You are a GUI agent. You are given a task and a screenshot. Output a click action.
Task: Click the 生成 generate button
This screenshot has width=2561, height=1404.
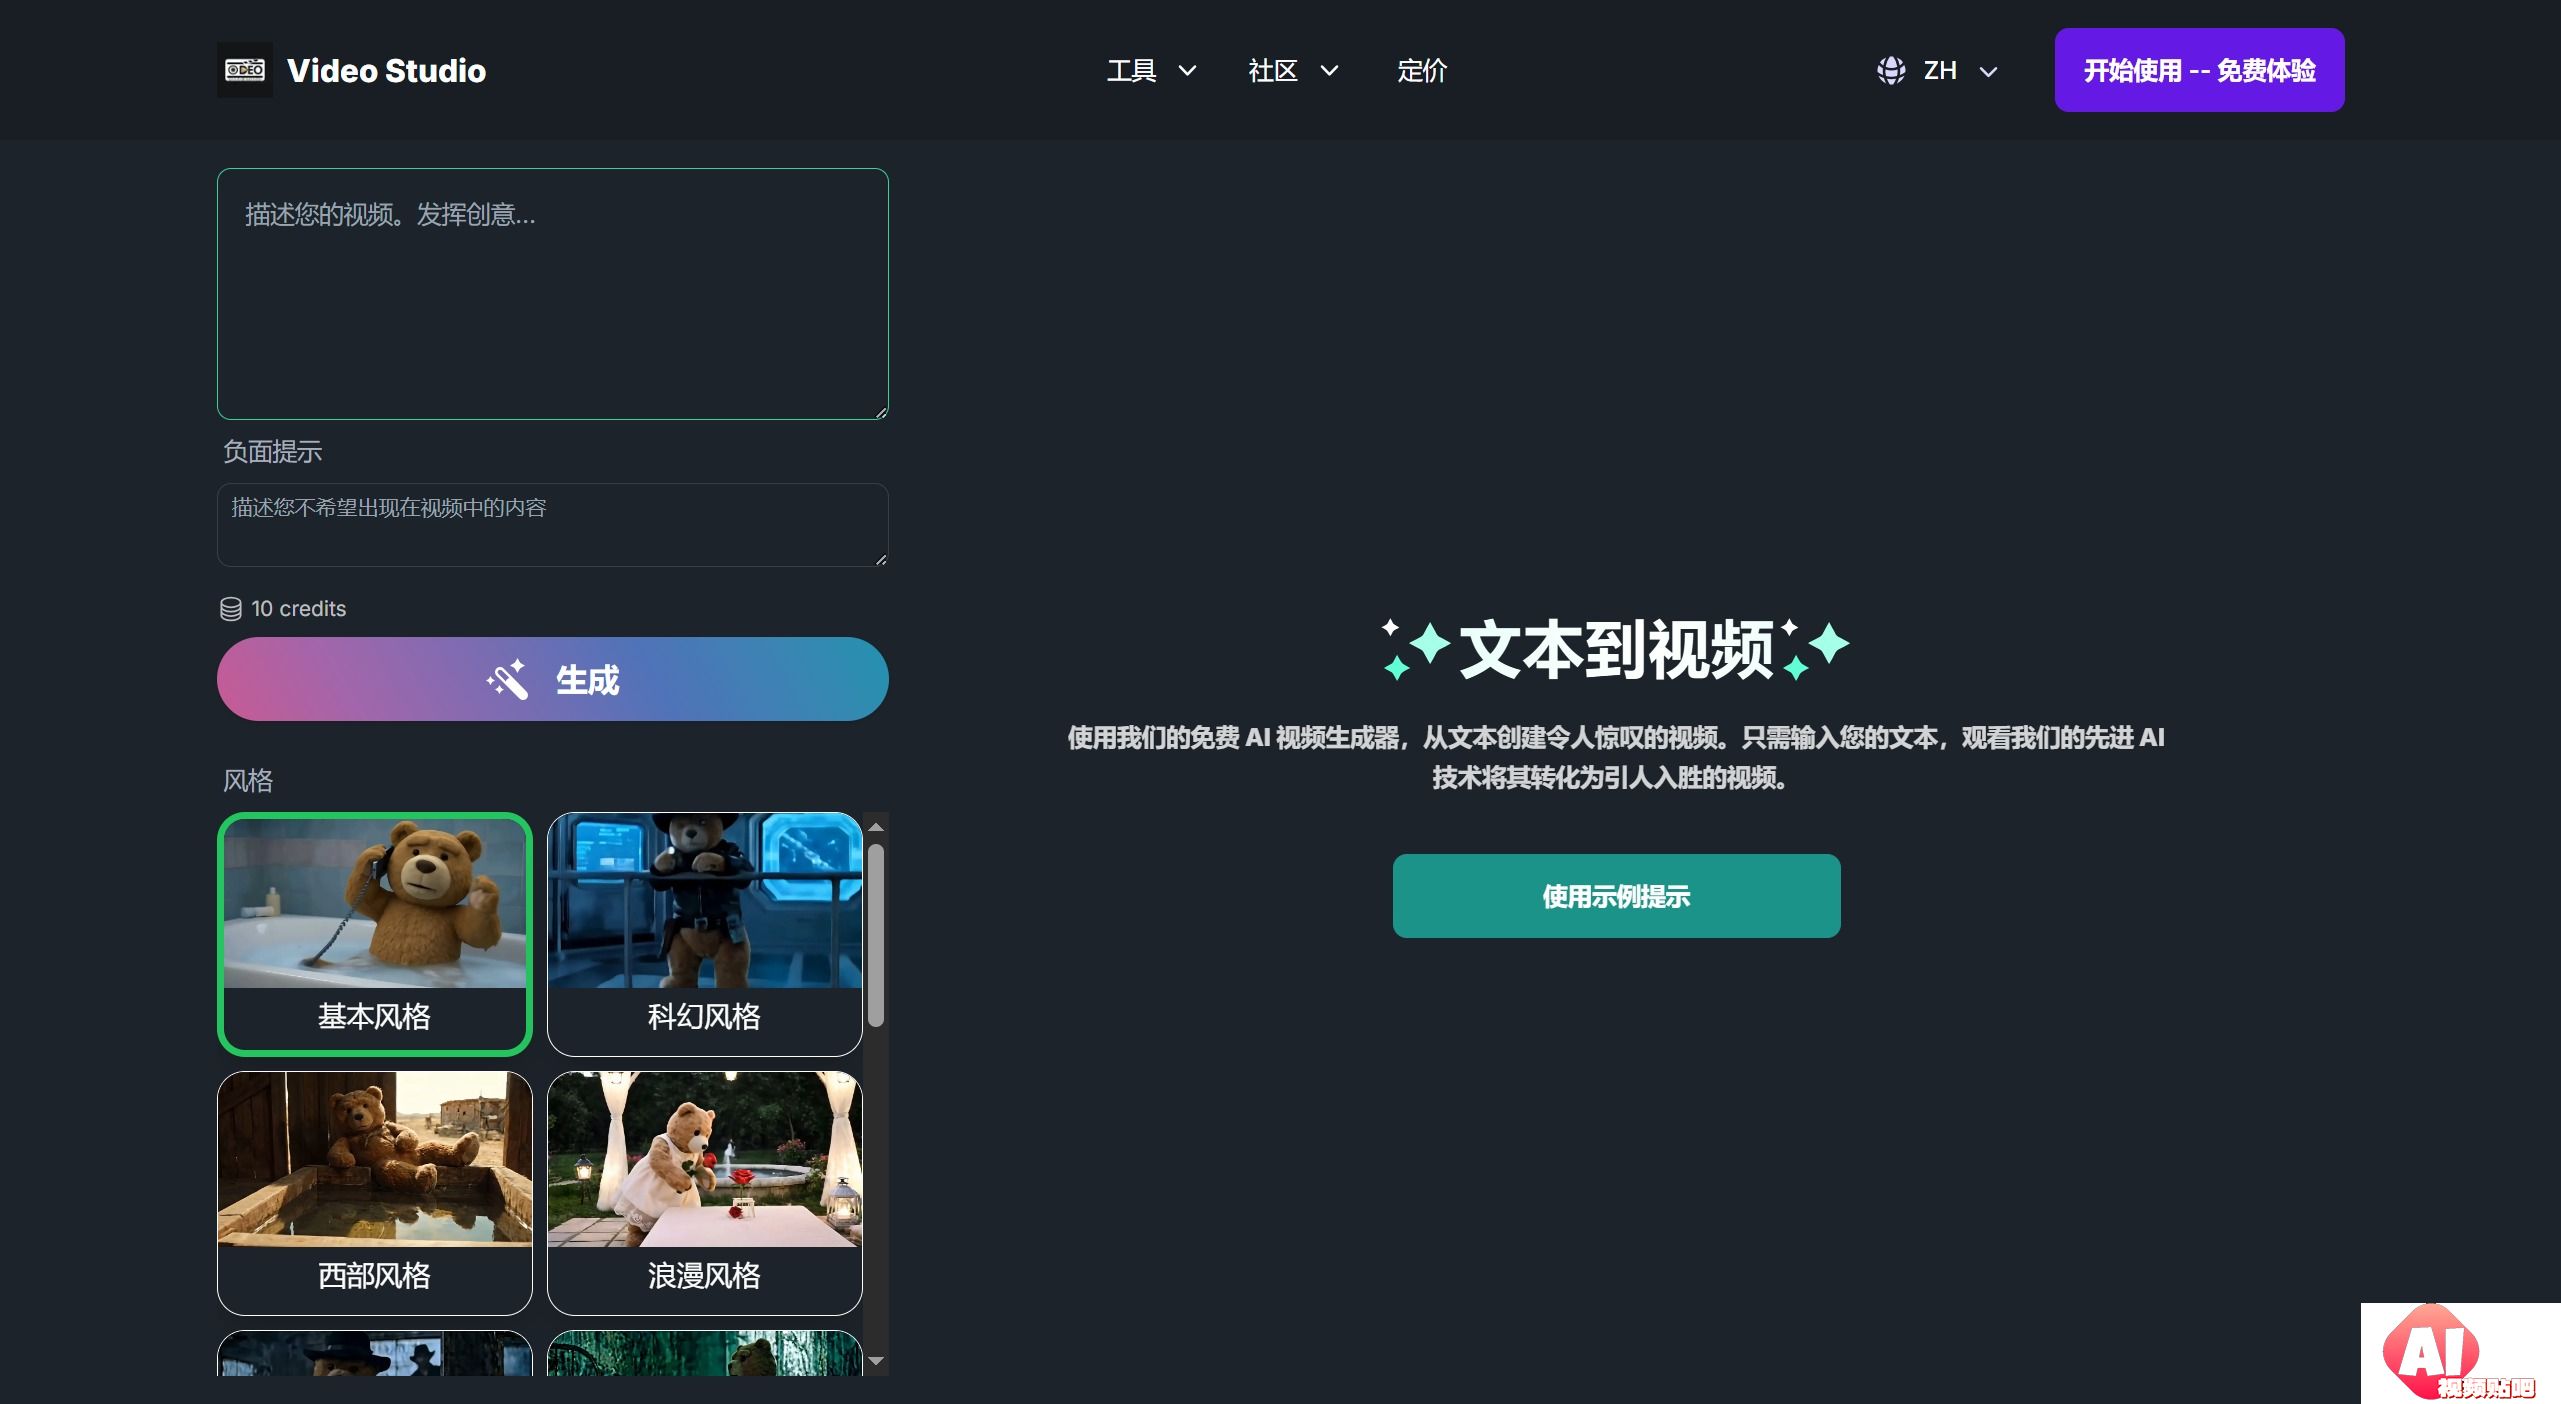click(x=553, y=679)
